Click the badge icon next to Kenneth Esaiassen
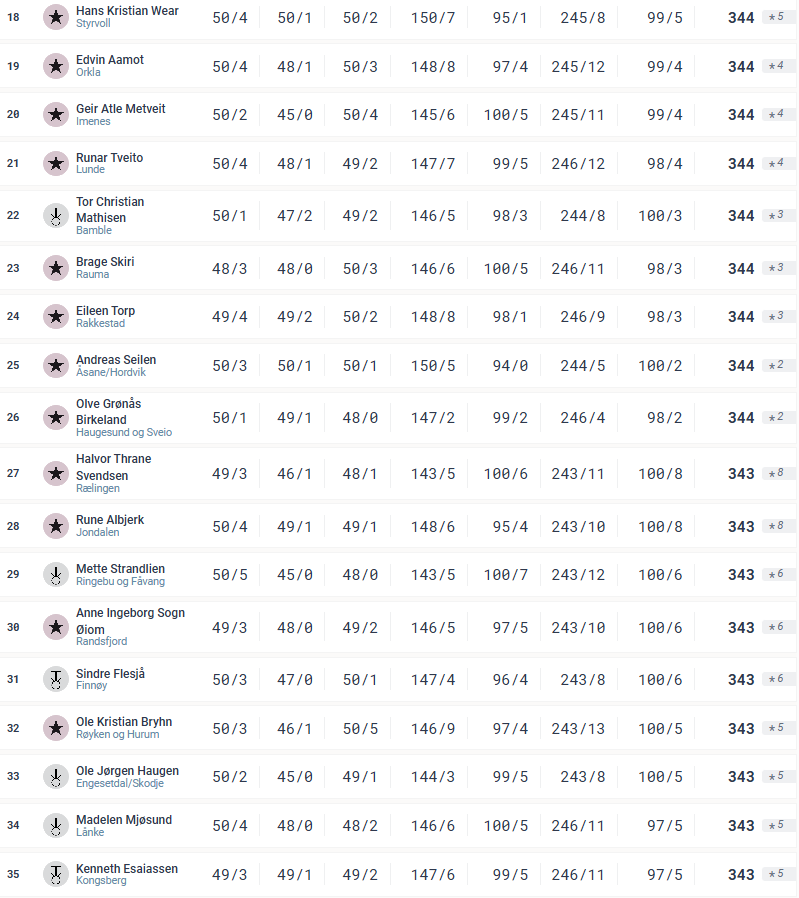This screenshot has width=799, height=898. pyautogui.click(x=56, y=875)
